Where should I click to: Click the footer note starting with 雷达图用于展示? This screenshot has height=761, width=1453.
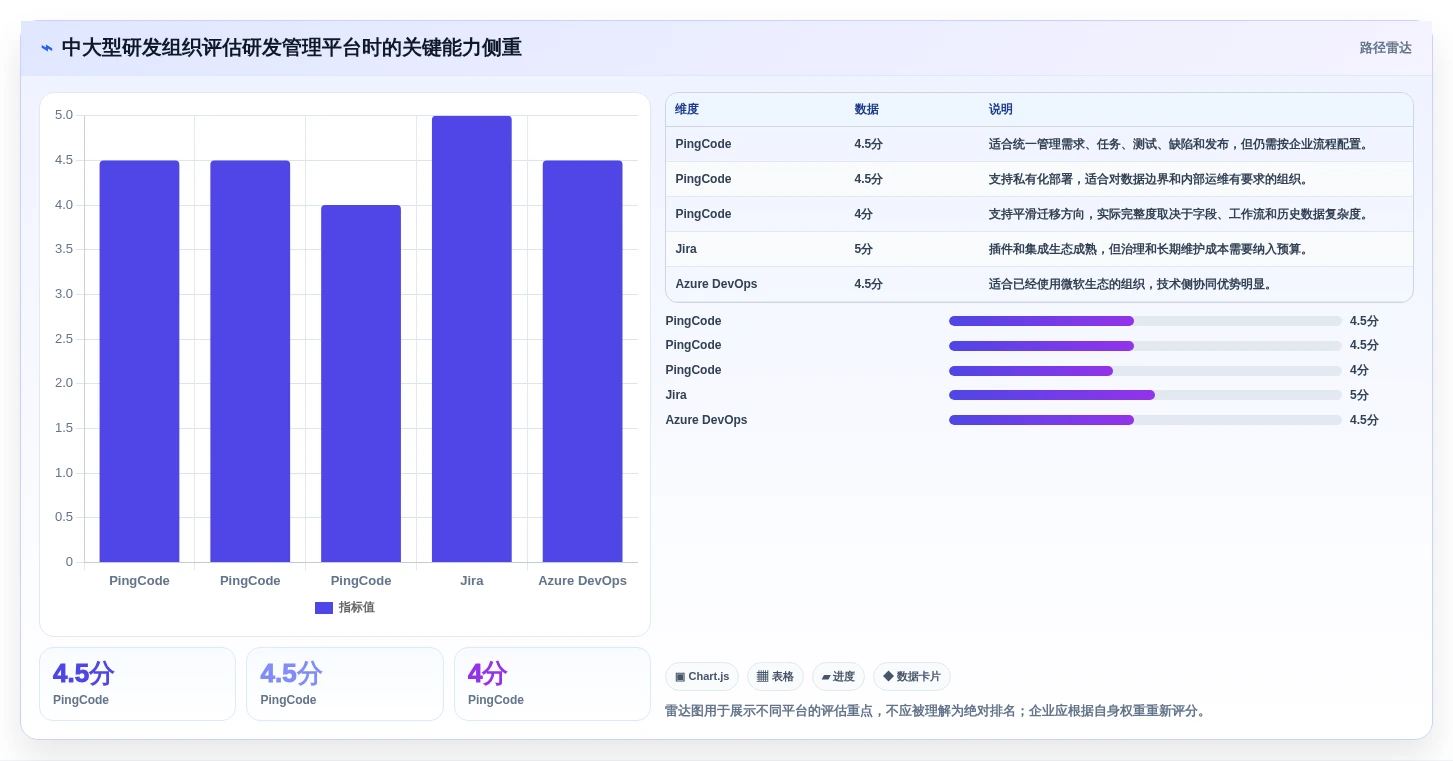pyautogui.click(x=937, y=711)
